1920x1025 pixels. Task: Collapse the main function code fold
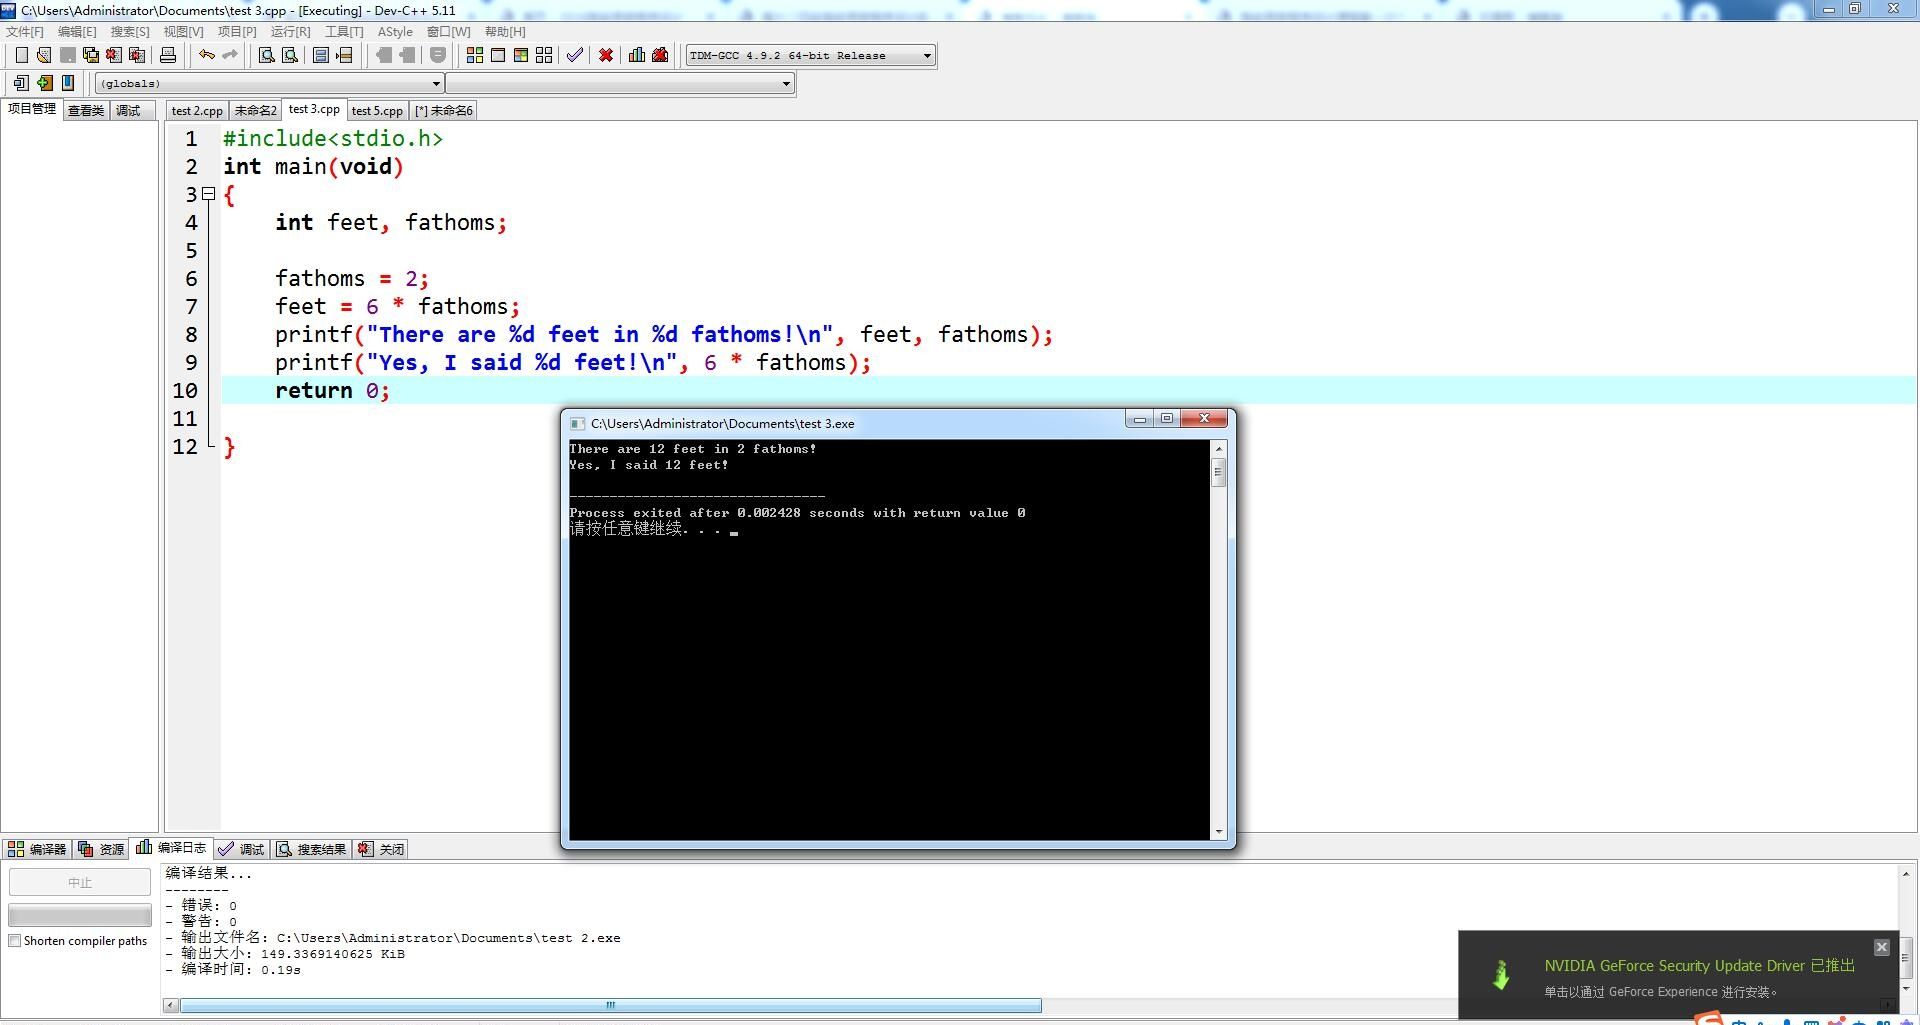click(208, 194)
